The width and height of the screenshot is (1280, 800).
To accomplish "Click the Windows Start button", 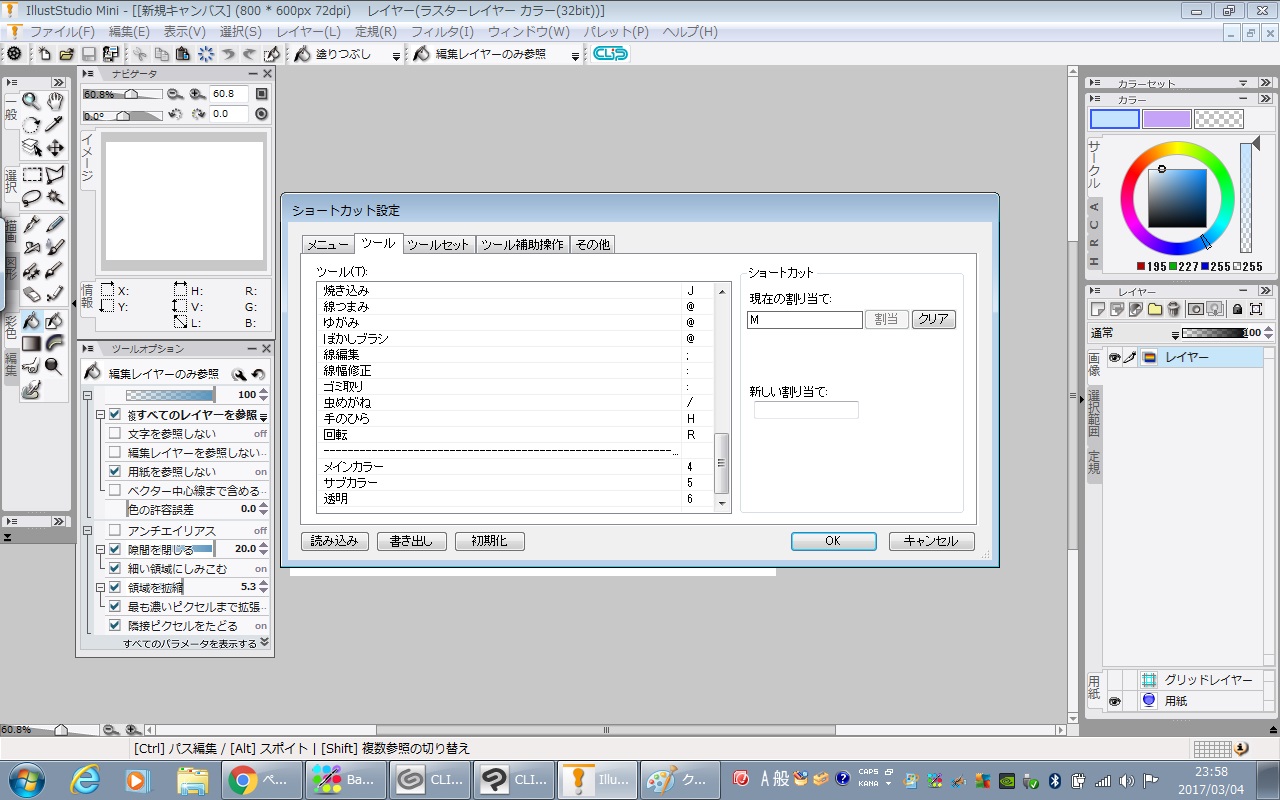I will coord(26,779).
